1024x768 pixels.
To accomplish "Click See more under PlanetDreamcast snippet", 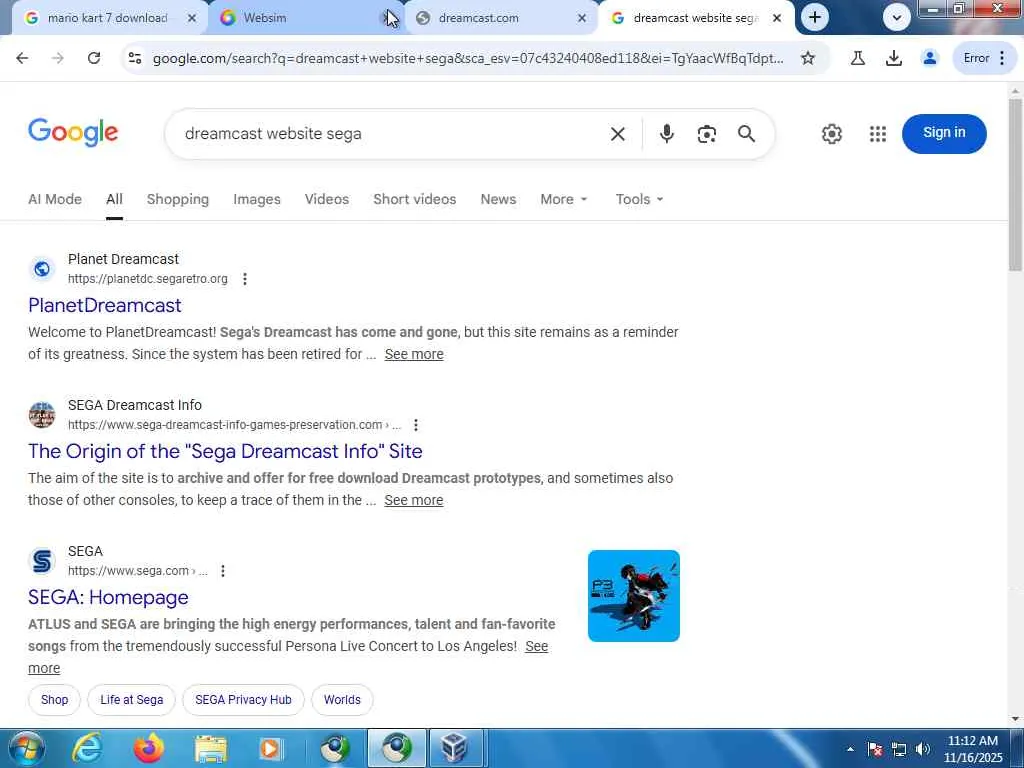I will pos(414,354).
